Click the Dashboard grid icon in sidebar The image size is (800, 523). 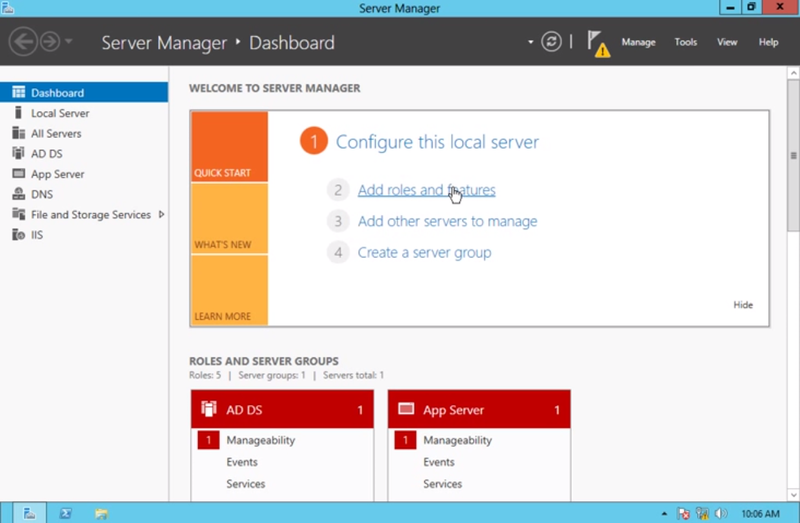click(x=18, y=92)
